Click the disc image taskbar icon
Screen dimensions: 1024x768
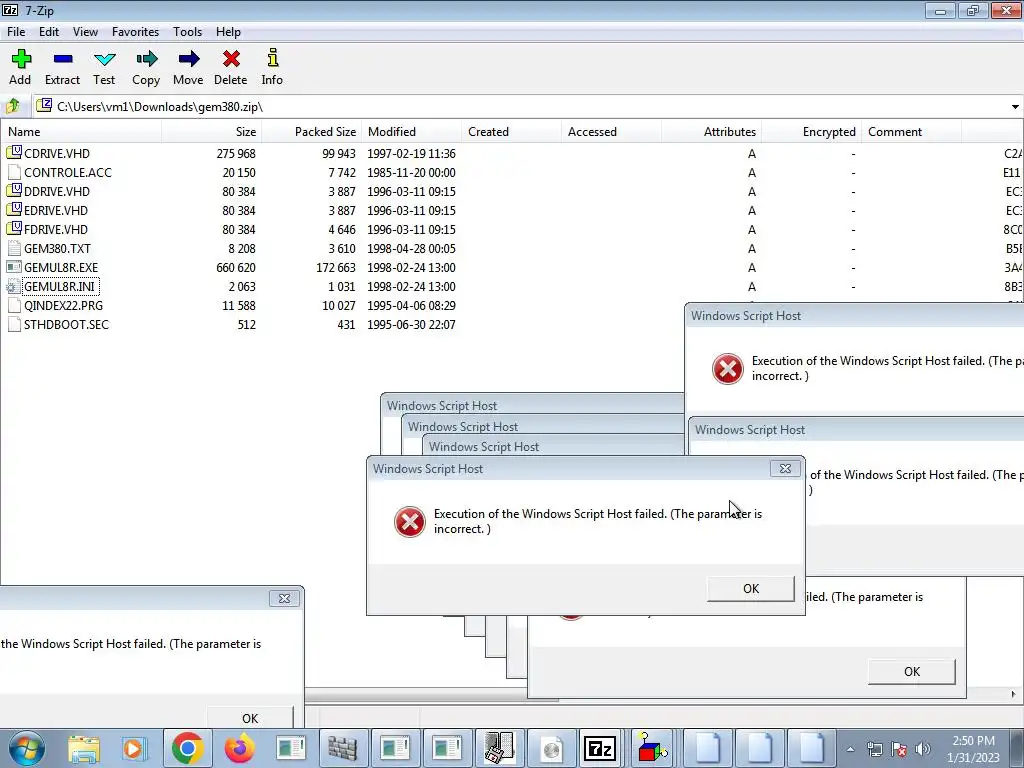(x=552, y=748)
